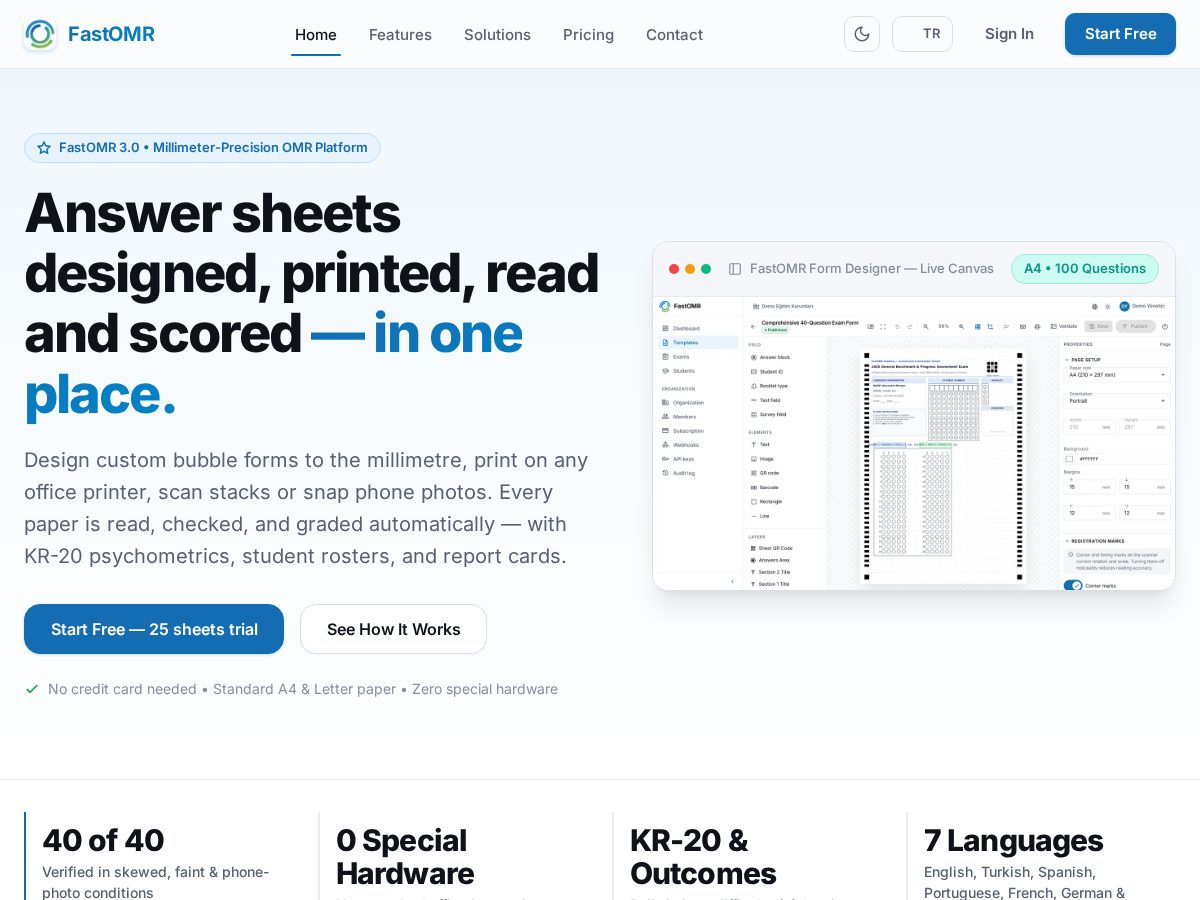Open the Features nav item
1200x900 pixels.
[x=400, y=34]
